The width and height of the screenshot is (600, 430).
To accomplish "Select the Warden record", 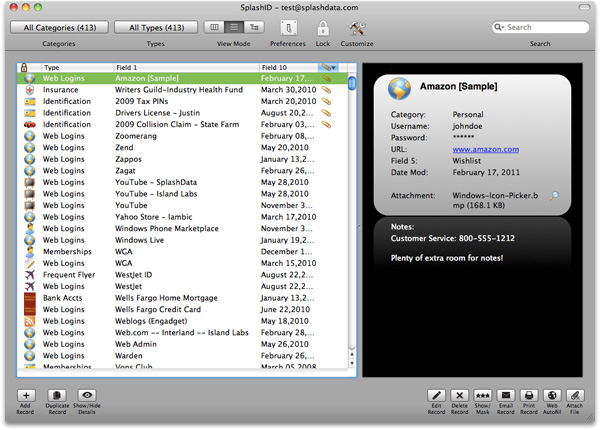I will click(183, 356).
